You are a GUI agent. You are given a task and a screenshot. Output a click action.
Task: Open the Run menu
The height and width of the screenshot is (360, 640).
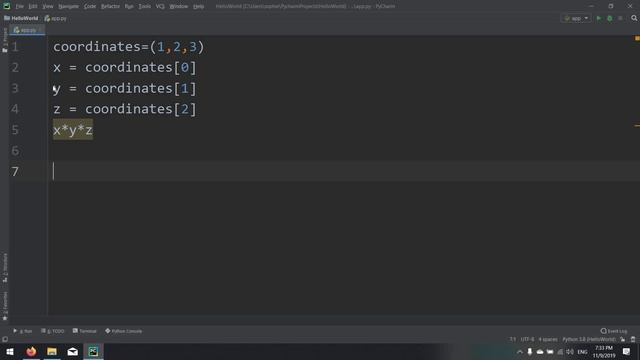129,7
